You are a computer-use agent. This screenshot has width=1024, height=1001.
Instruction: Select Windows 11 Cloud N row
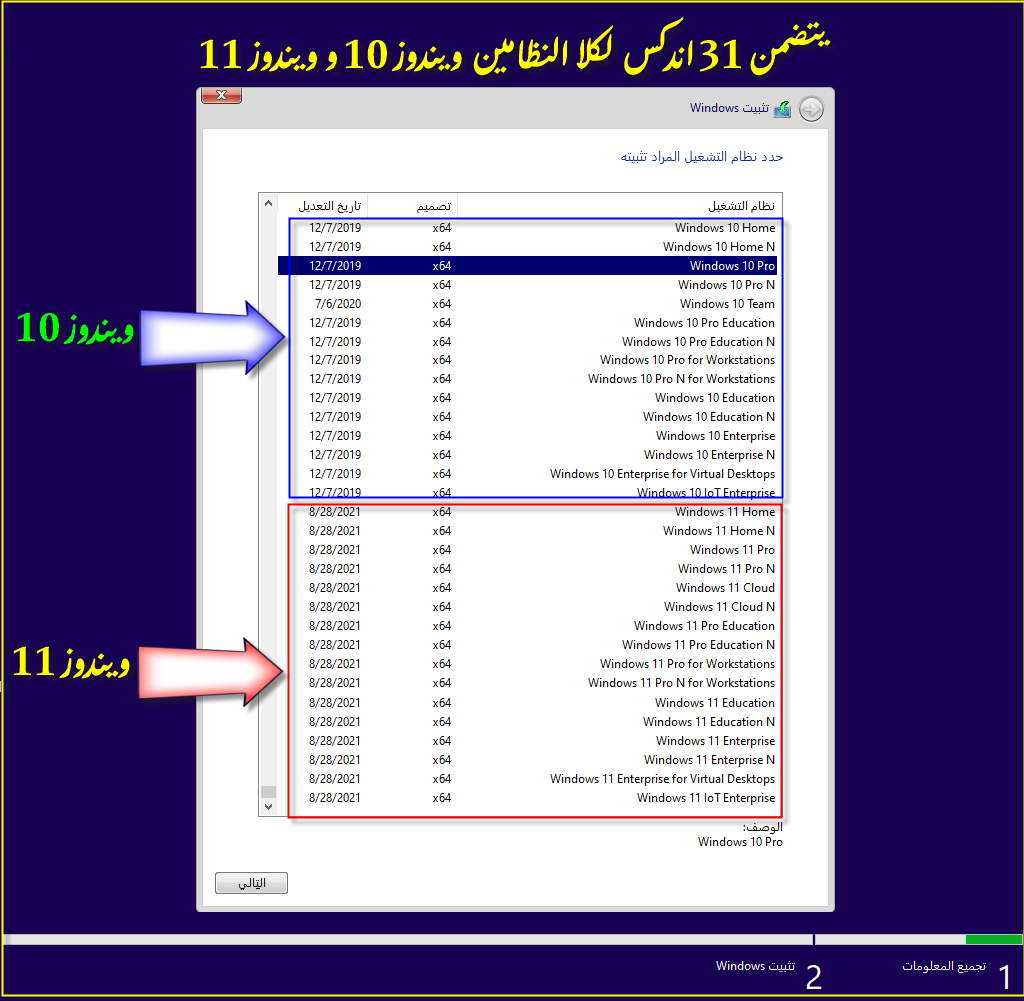(x=528, y=607)
